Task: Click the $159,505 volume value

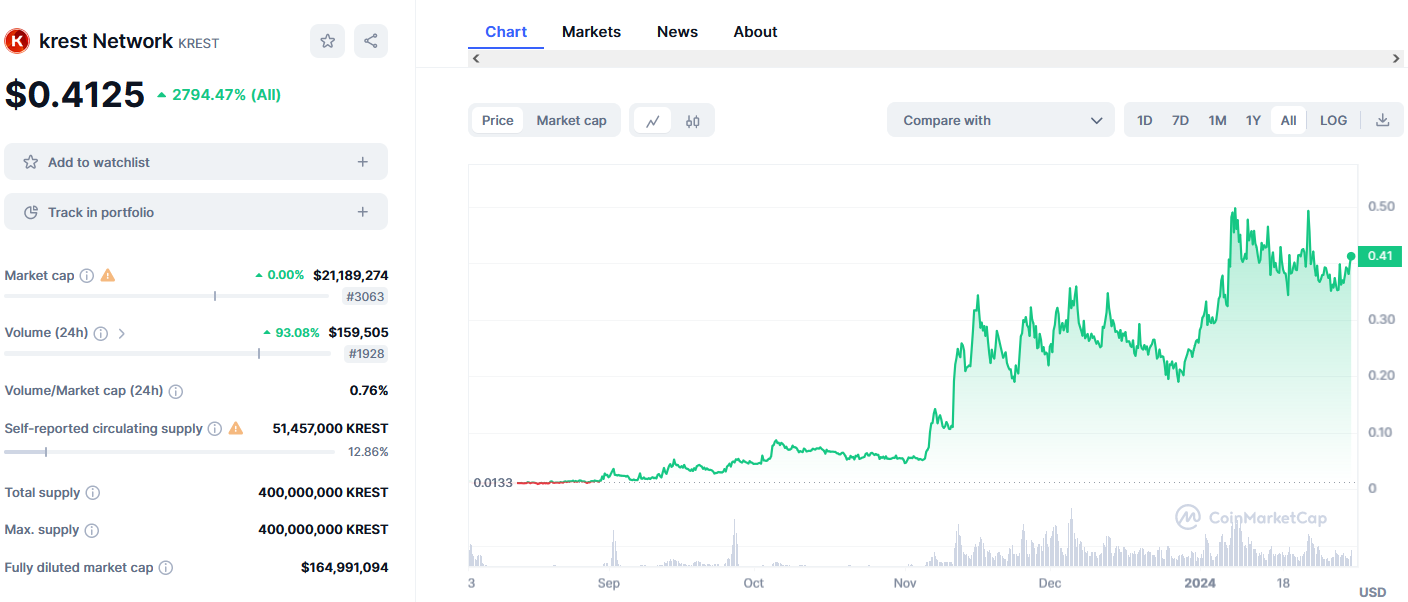Action: (x=358, y=332)
